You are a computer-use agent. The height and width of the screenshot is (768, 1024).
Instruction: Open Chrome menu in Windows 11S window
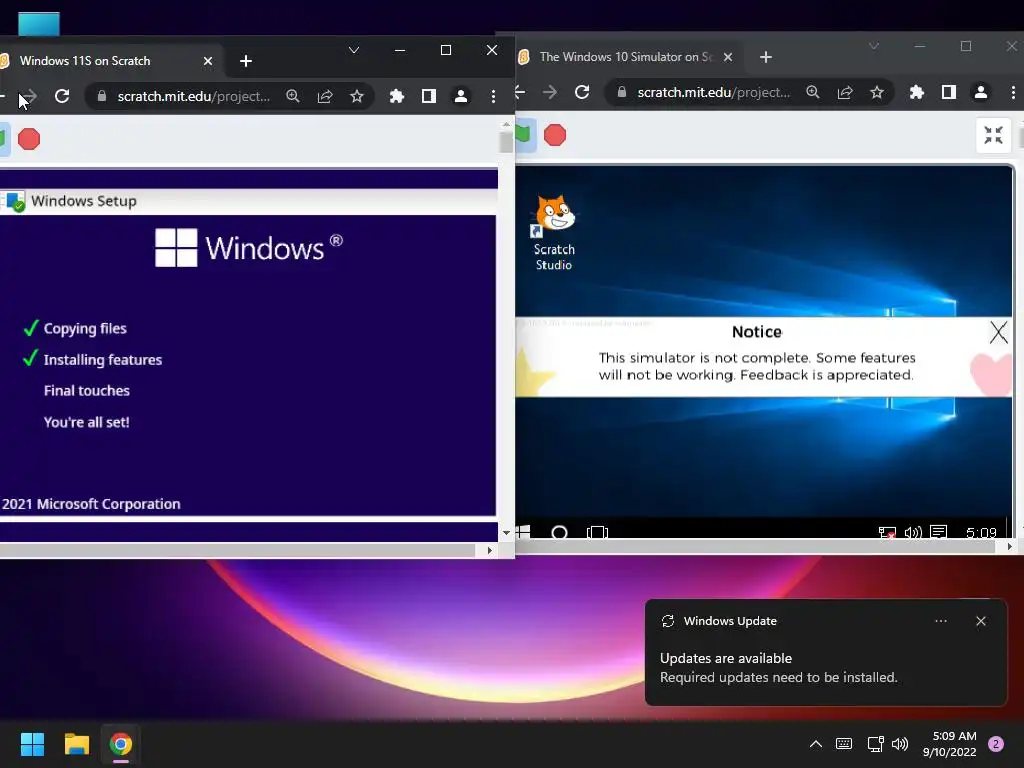tap(493, 96)
